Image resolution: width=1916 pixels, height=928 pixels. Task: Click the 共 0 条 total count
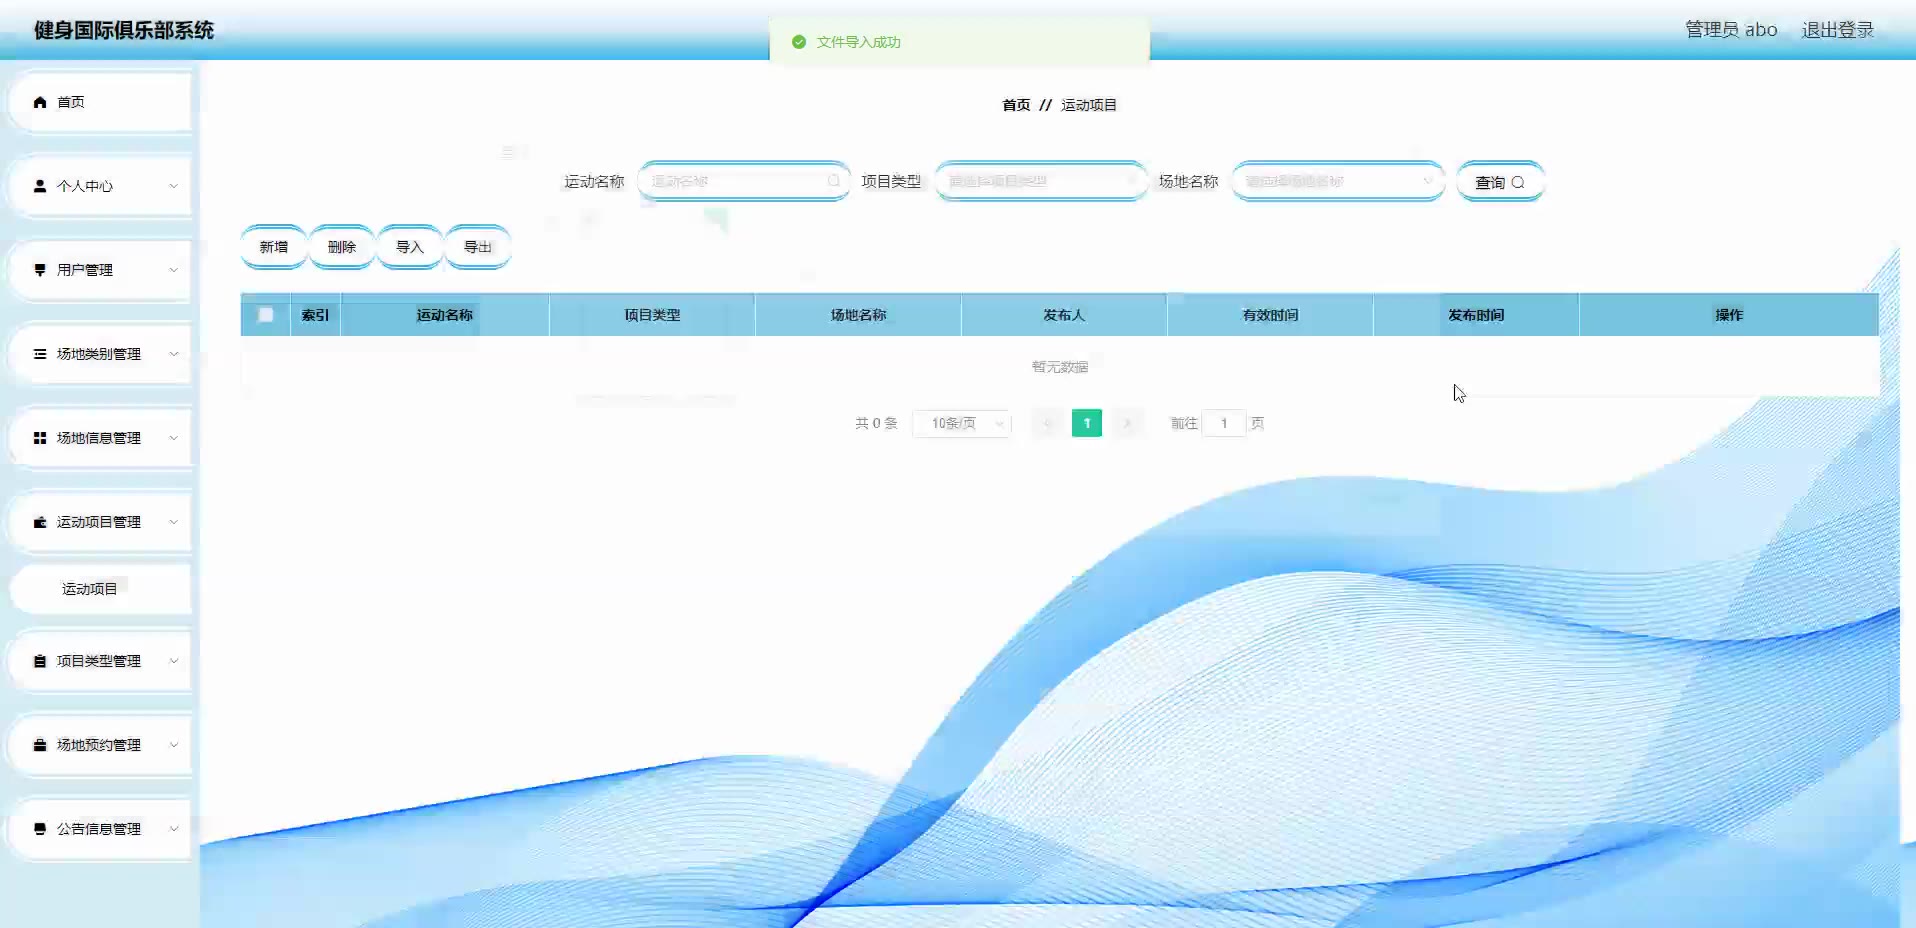click(x=876, y=424)
